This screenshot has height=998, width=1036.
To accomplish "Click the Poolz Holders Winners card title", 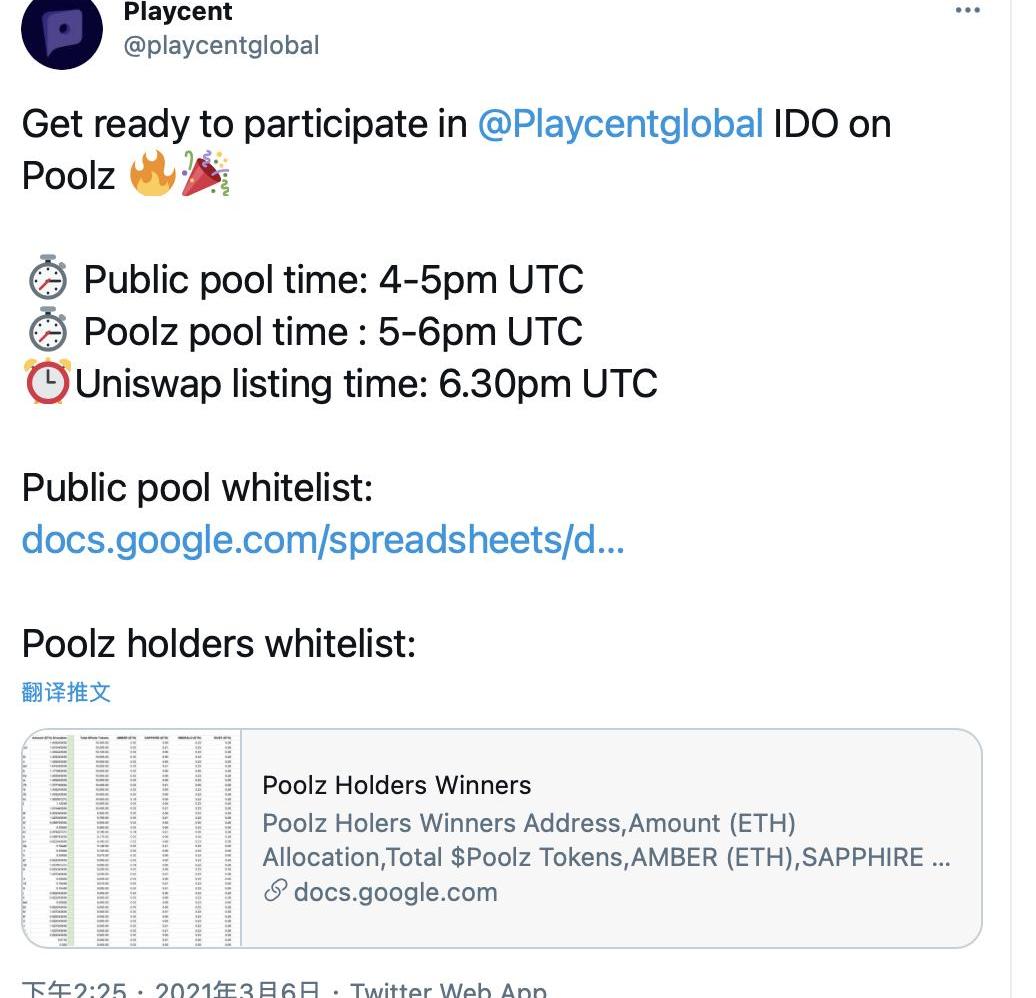I will point(396,785).
